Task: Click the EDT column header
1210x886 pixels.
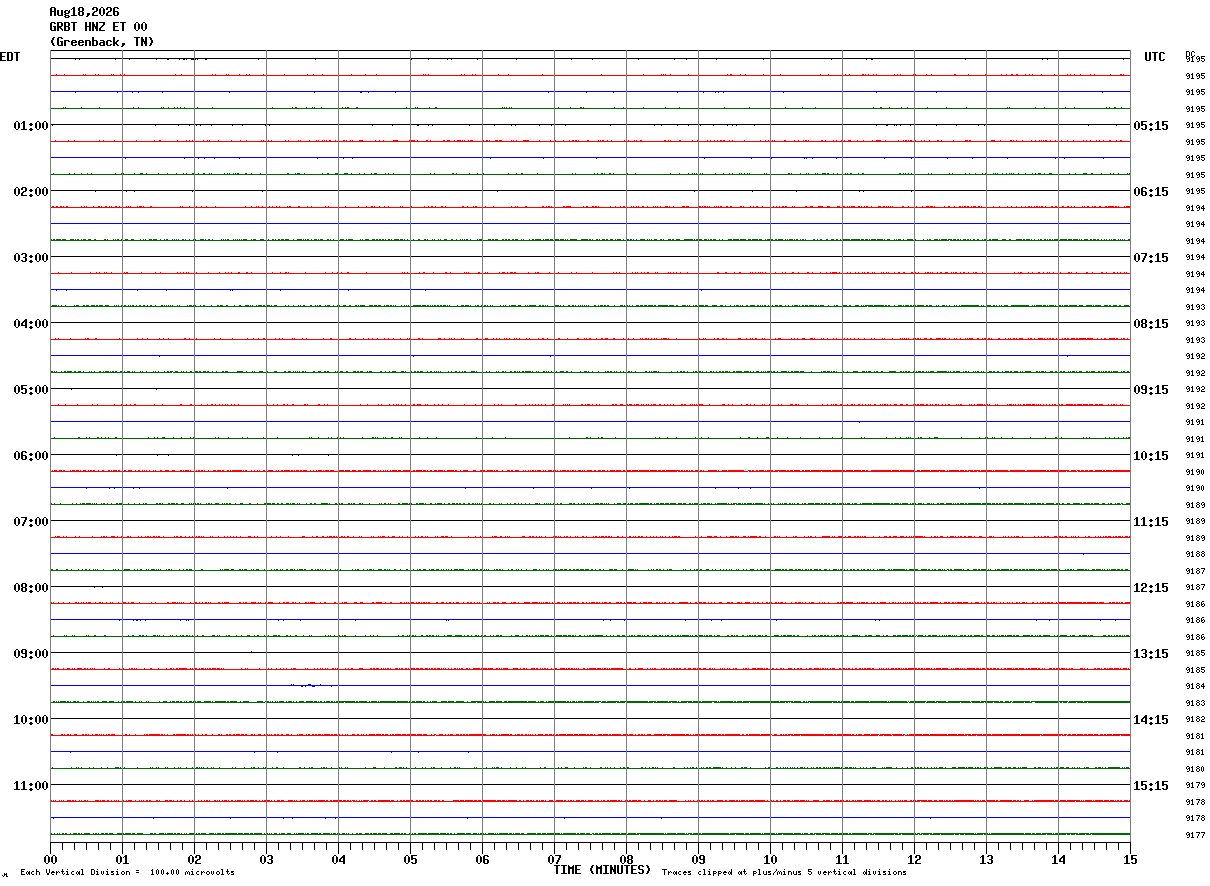Action: tap(9, 57)
